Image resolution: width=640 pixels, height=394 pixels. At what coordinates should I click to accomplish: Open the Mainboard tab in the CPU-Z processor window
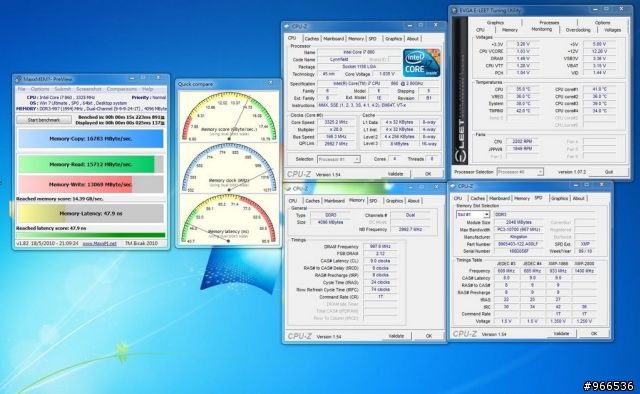(x=333, y=39)
